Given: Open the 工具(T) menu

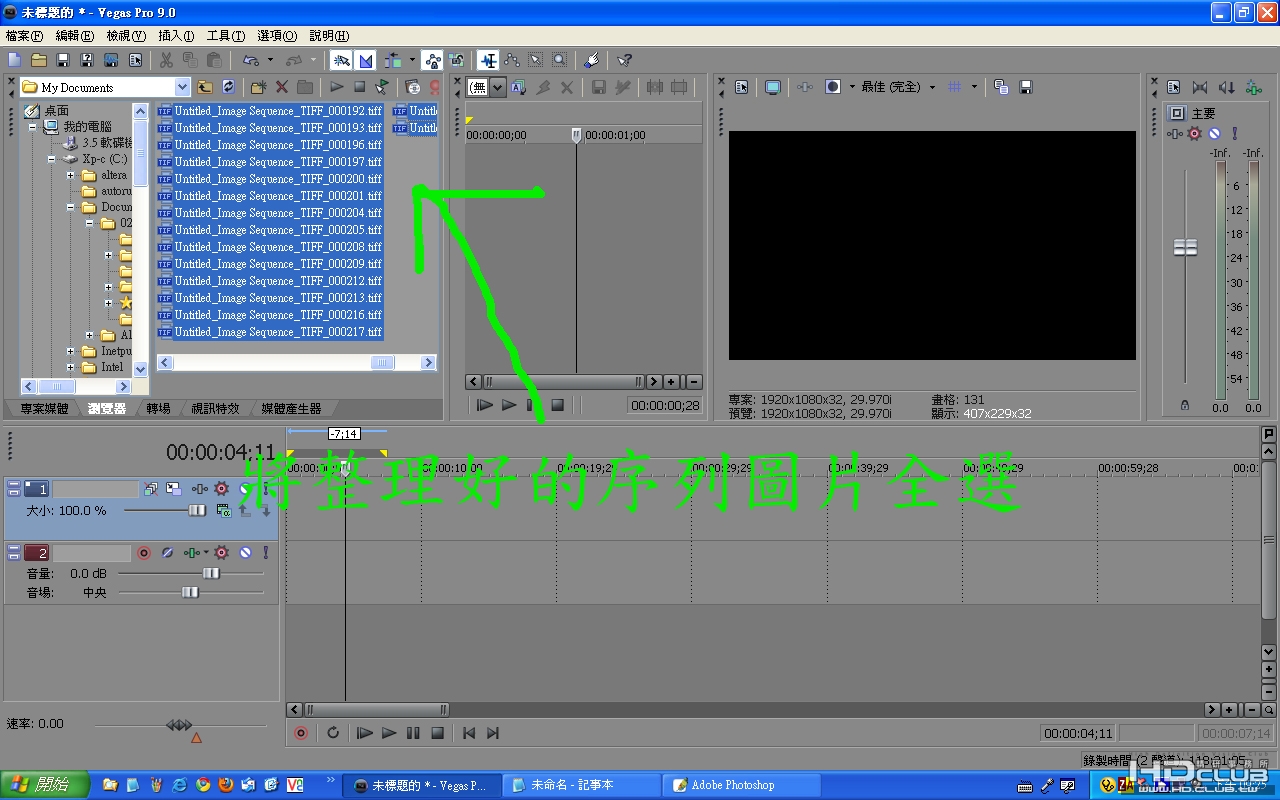Looking at the screenshot, I should pos(225,36).
